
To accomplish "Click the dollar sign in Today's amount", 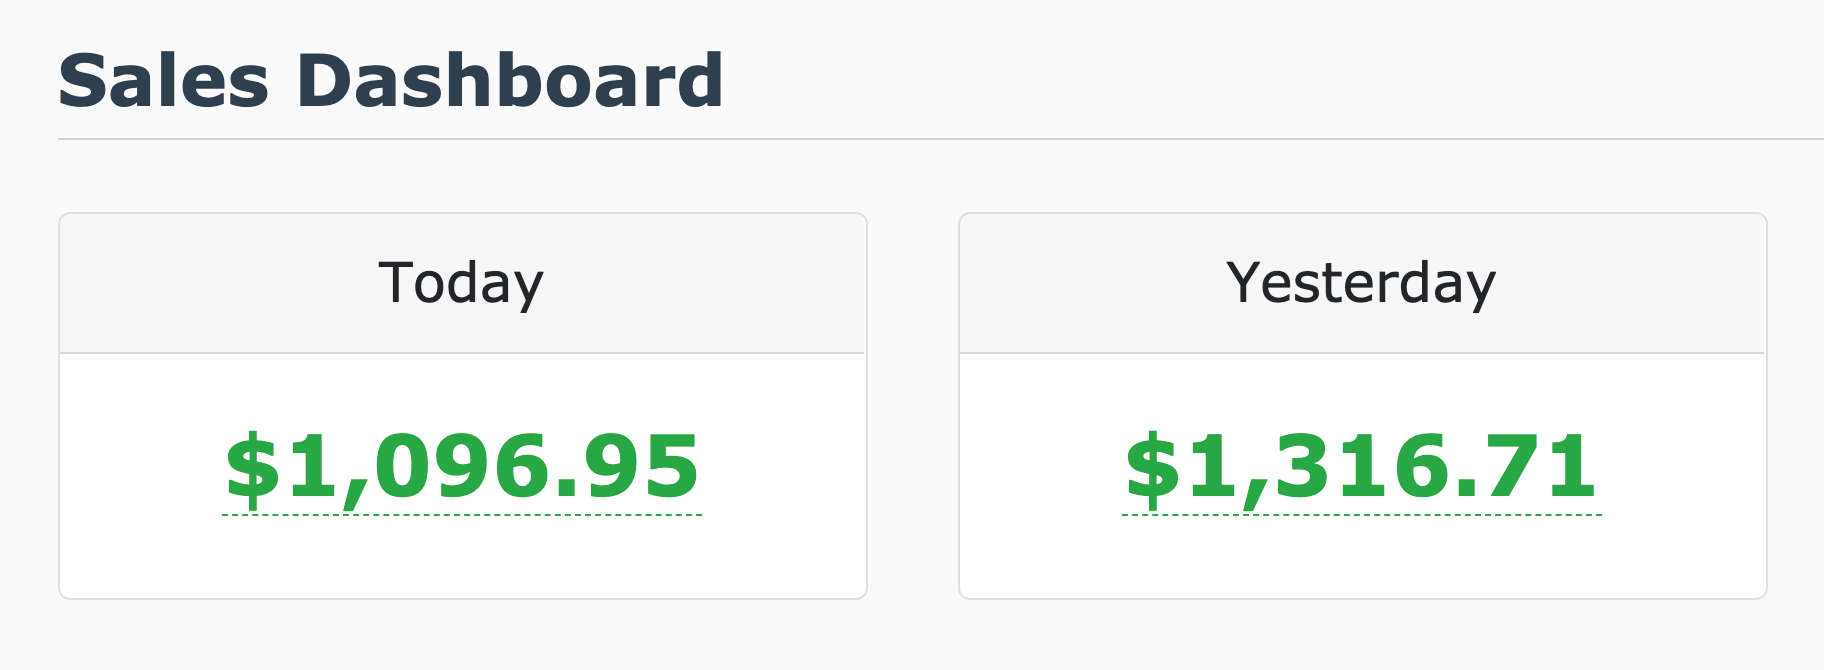I will [x=251, y=467].
